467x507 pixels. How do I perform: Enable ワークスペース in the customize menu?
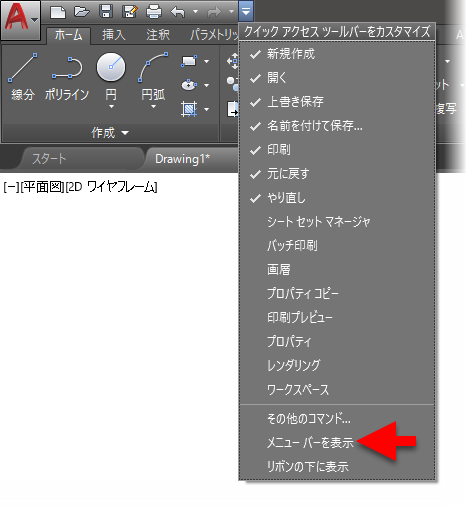click(x=337, y=390)
